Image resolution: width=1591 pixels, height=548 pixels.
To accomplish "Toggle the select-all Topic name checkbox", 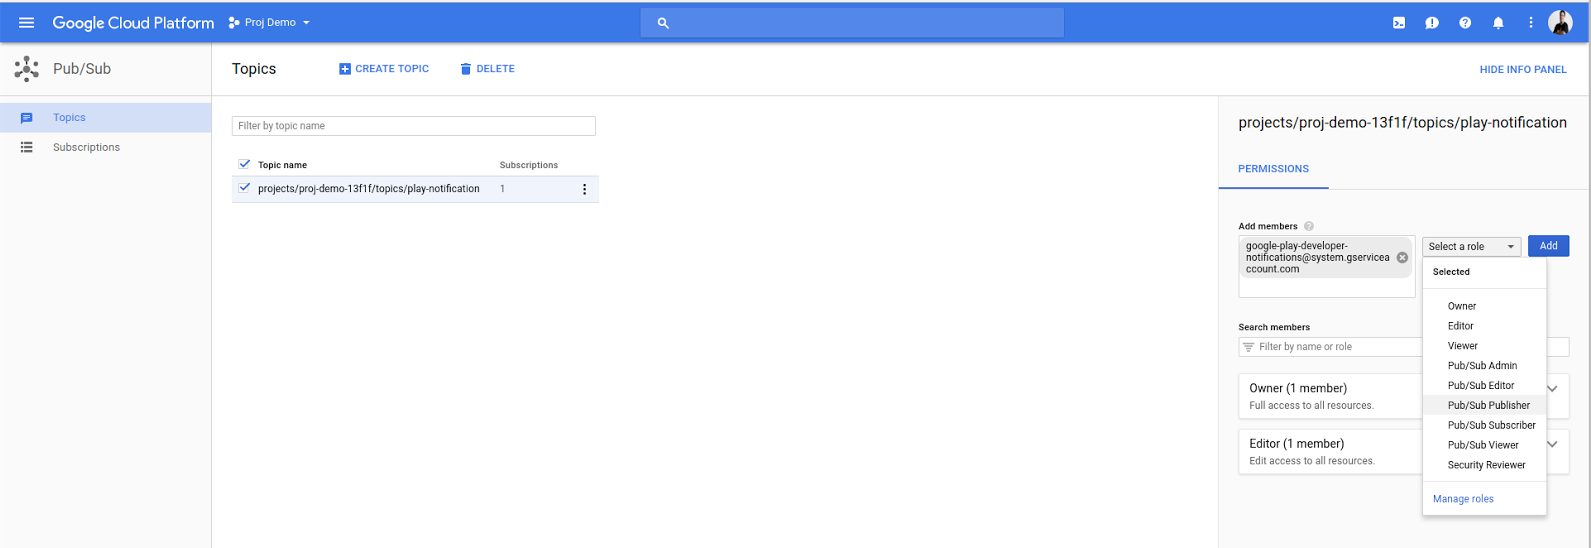I will click(244, 164).
